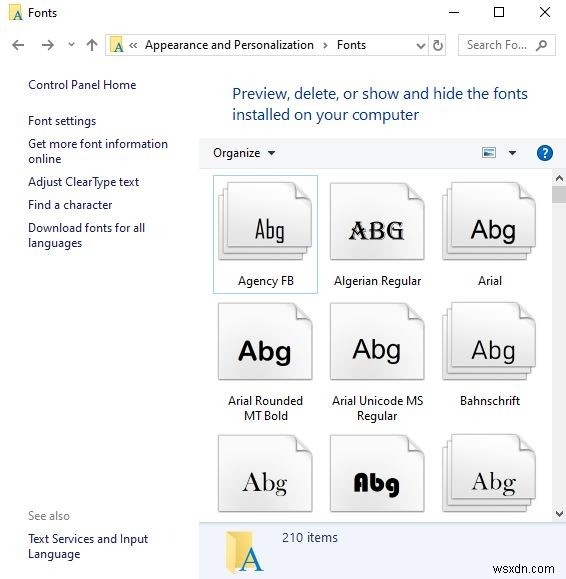
Task: Open Get more font information online
Action: (x=98, y=151)
